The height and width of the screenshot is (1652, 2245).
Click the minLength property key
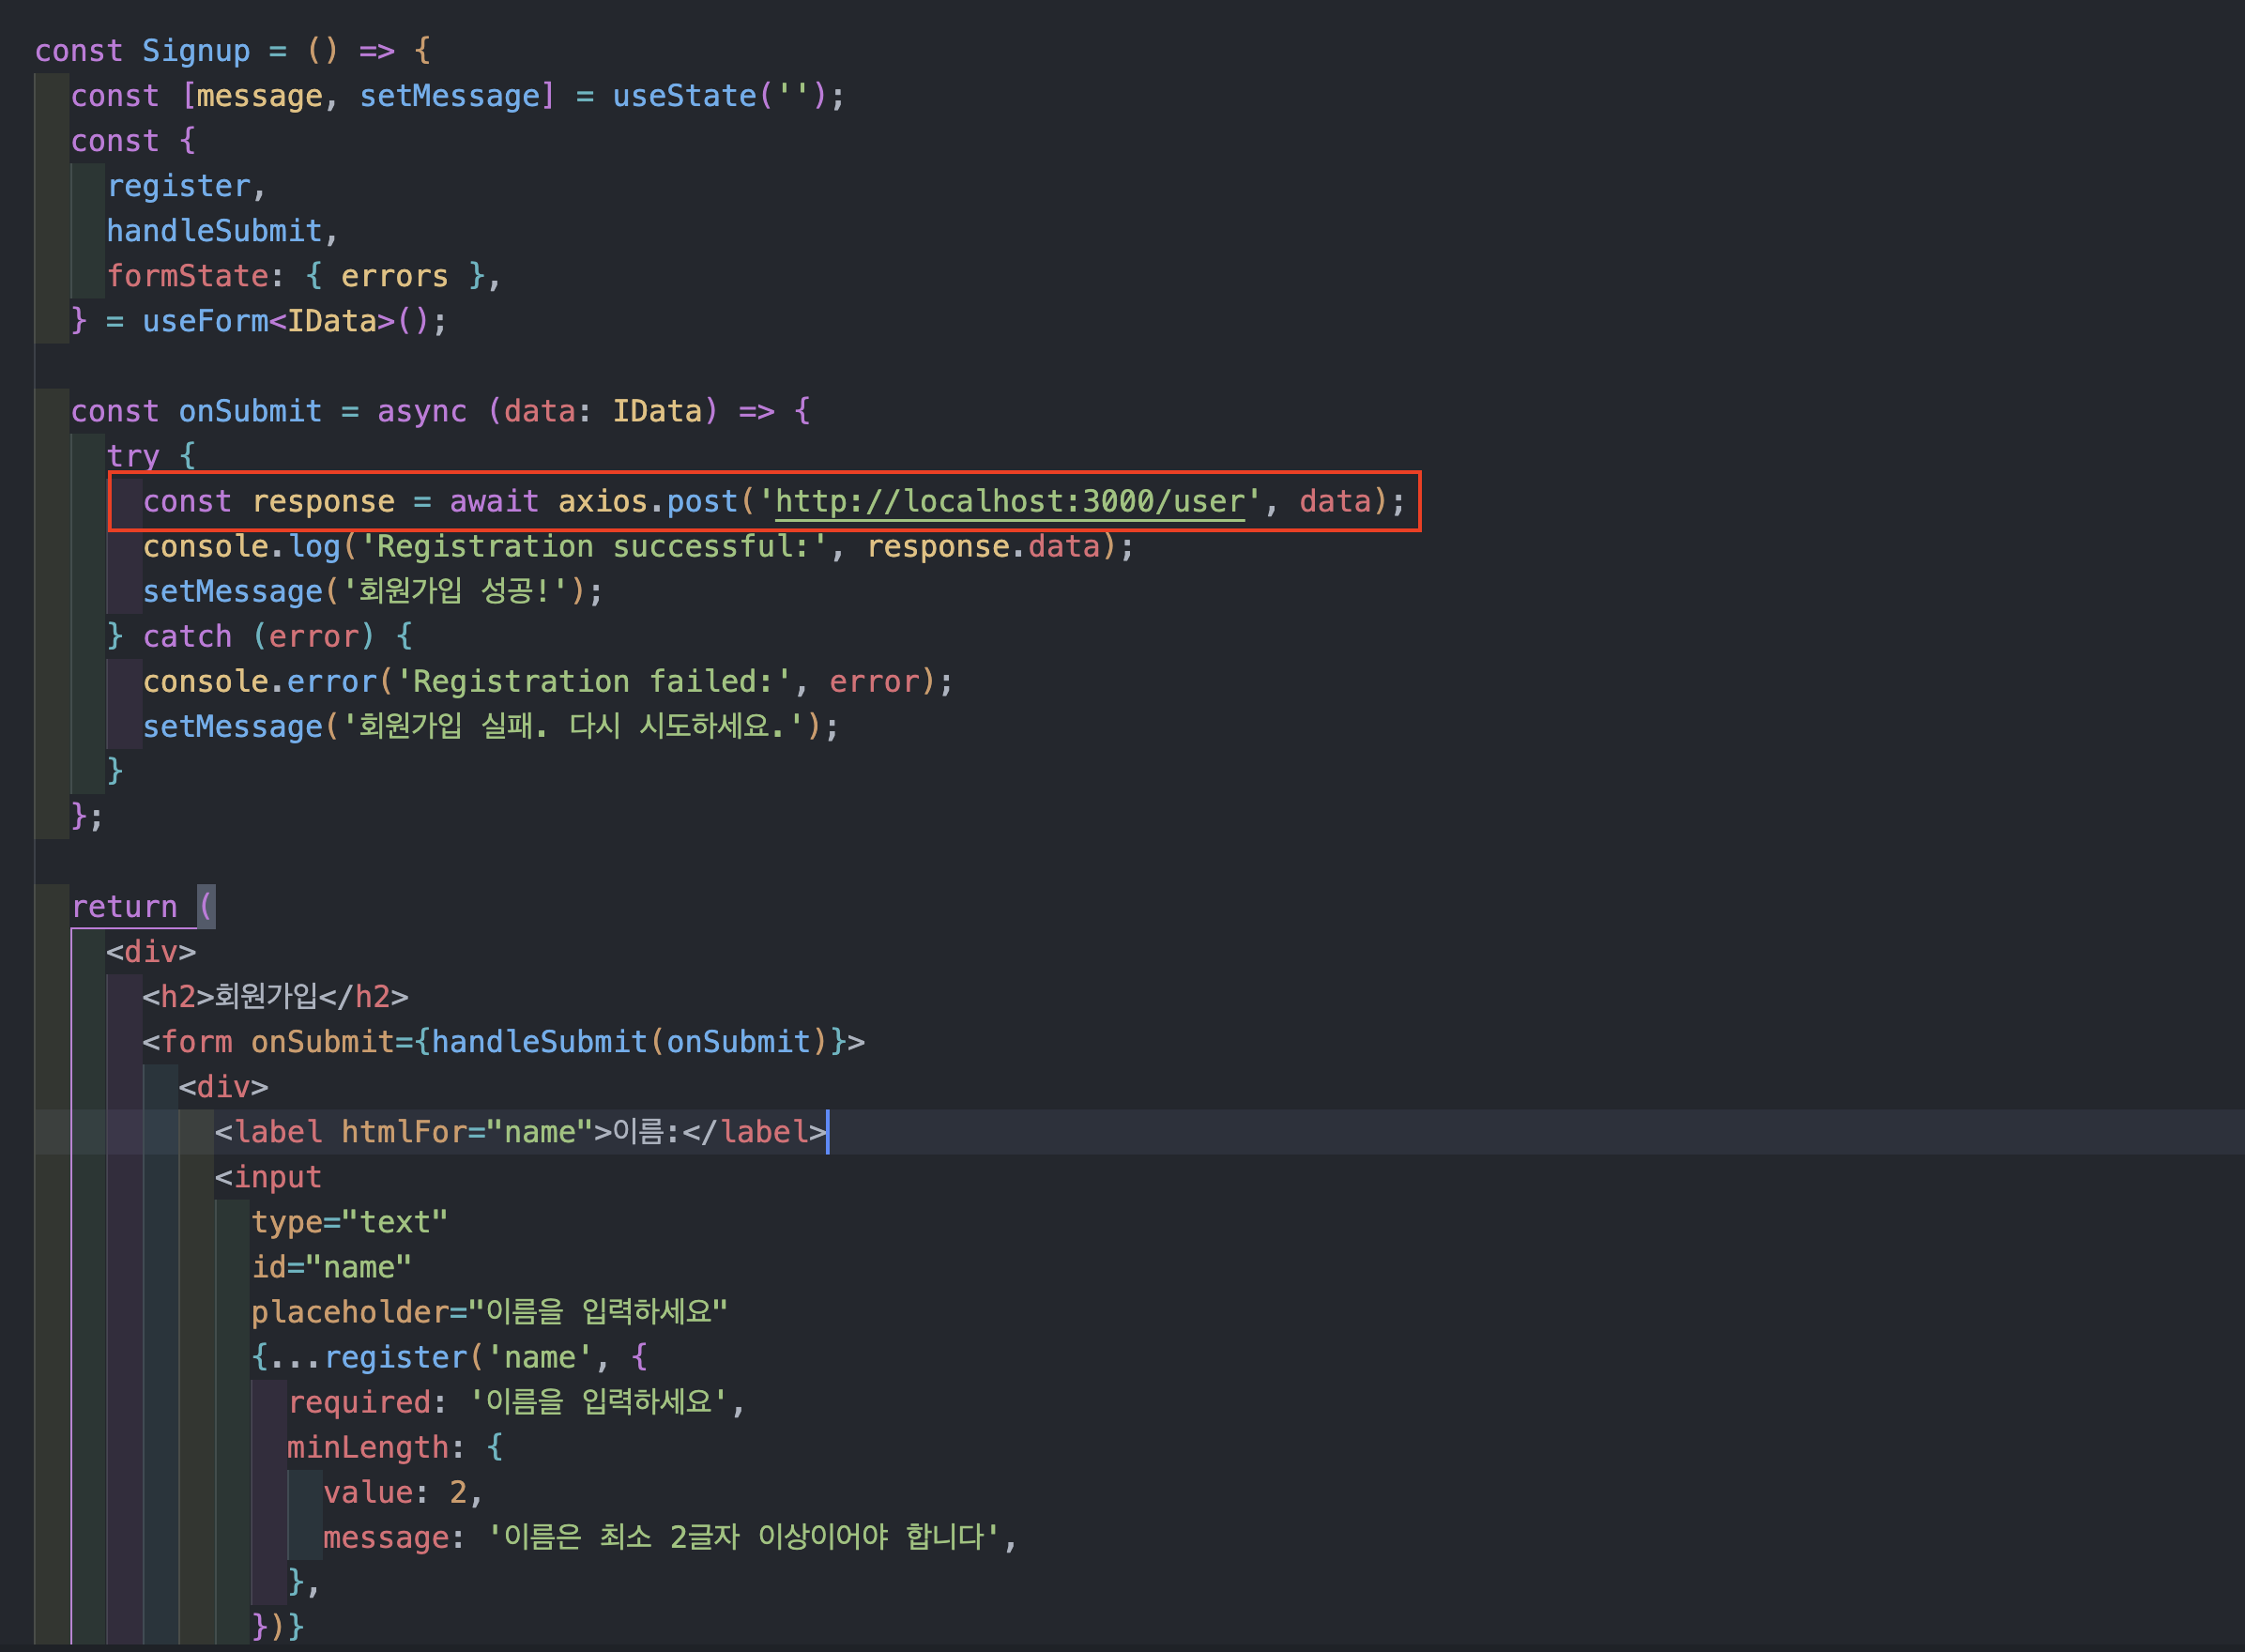point(368,1446)
